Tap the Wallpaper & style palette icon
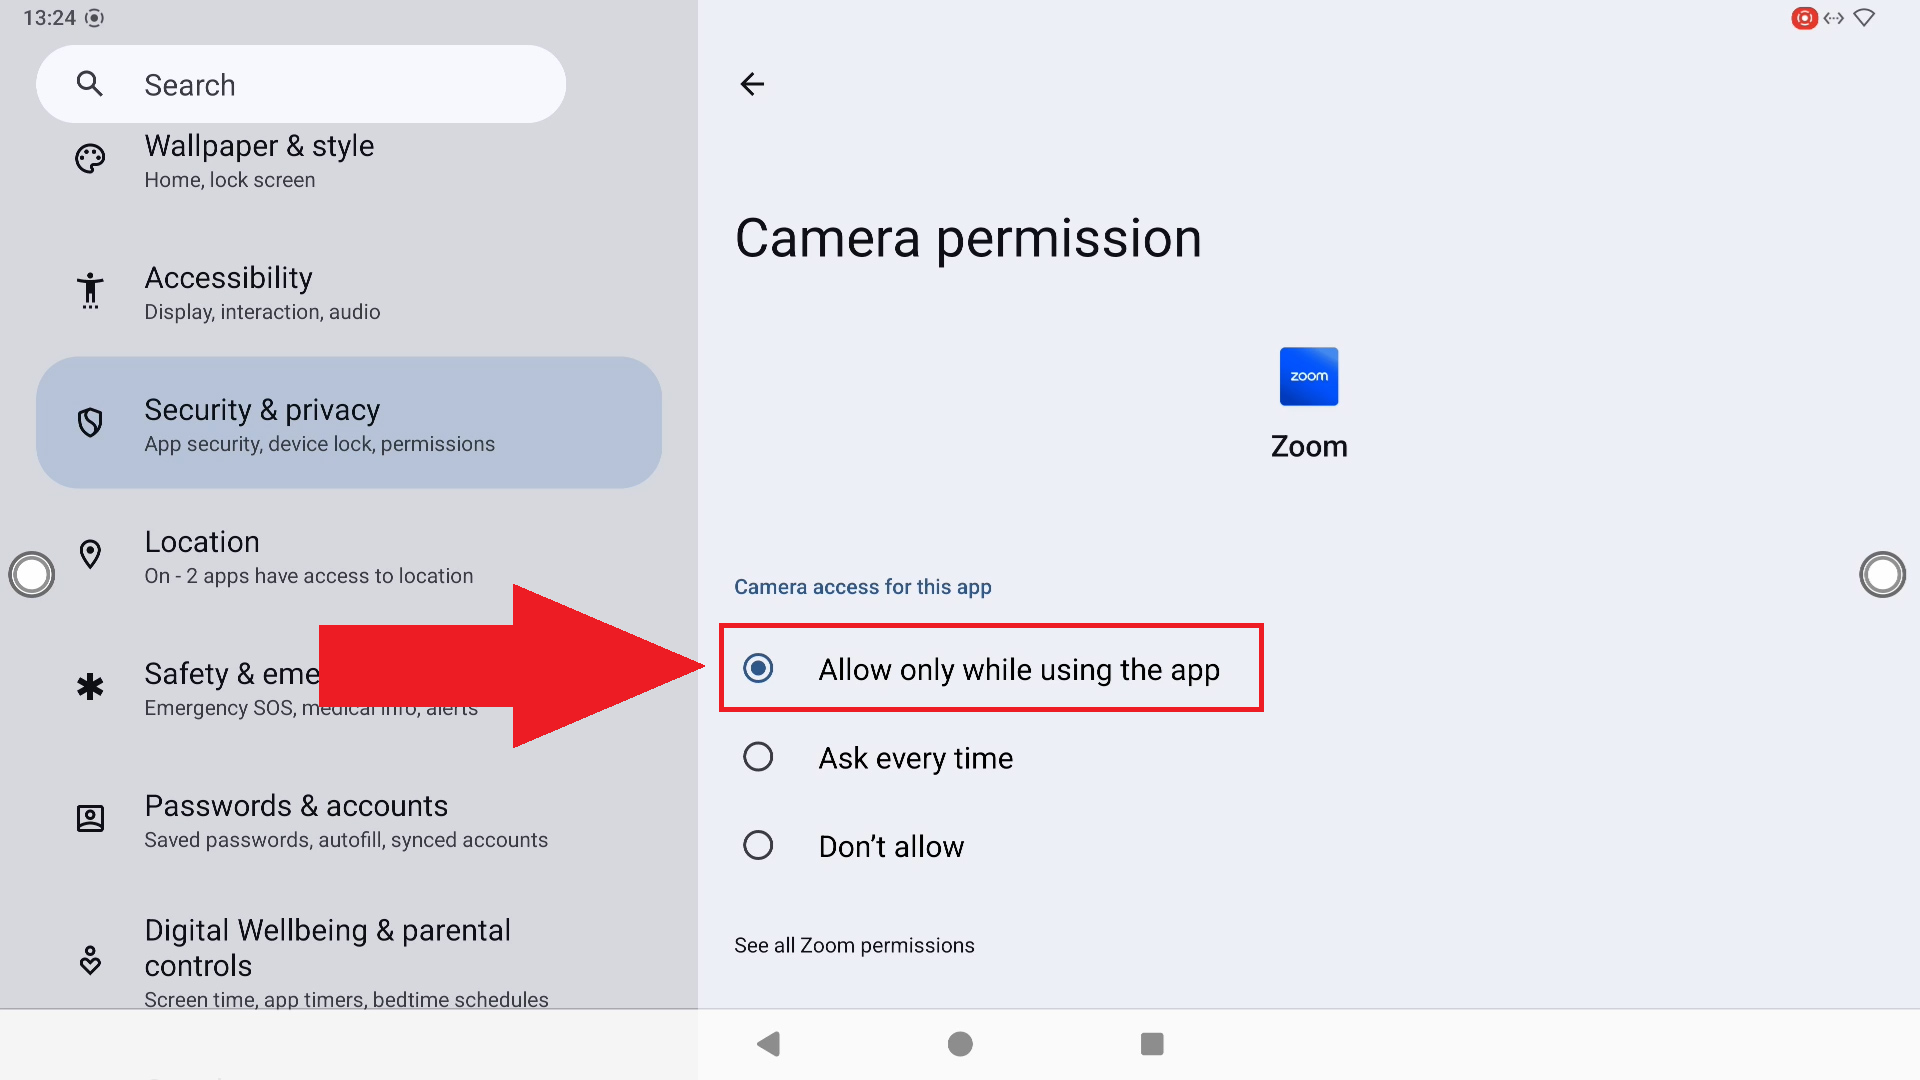This screenshot has width=1920, height=1080. coord(90,159)
